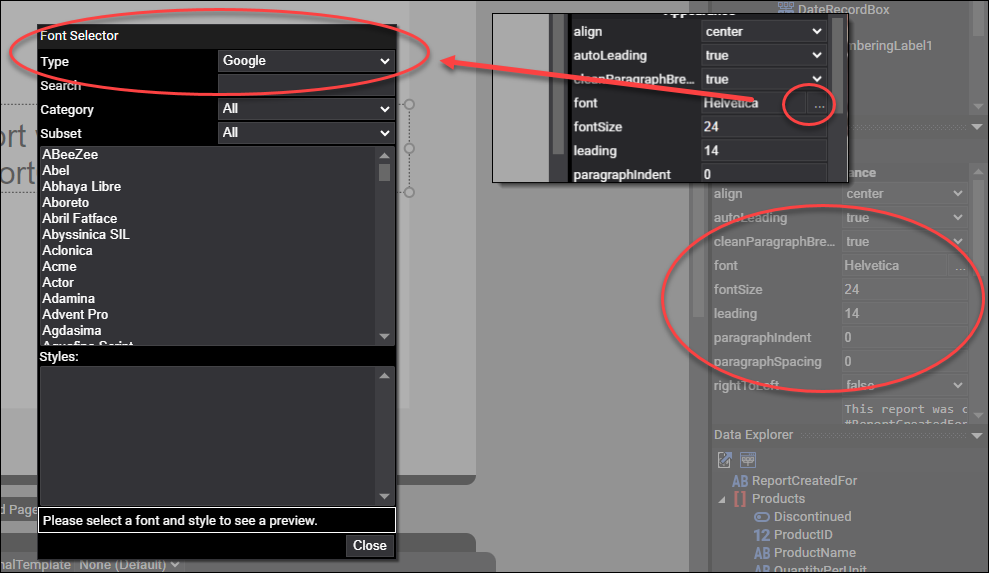Open the Category dropdown

[x=306, y=109]
